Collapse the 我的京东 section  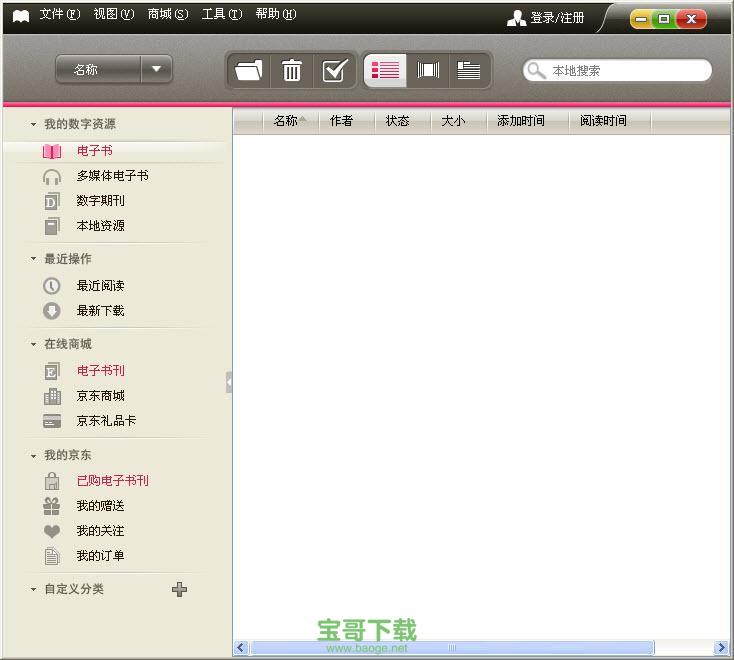tap(33, 455)
